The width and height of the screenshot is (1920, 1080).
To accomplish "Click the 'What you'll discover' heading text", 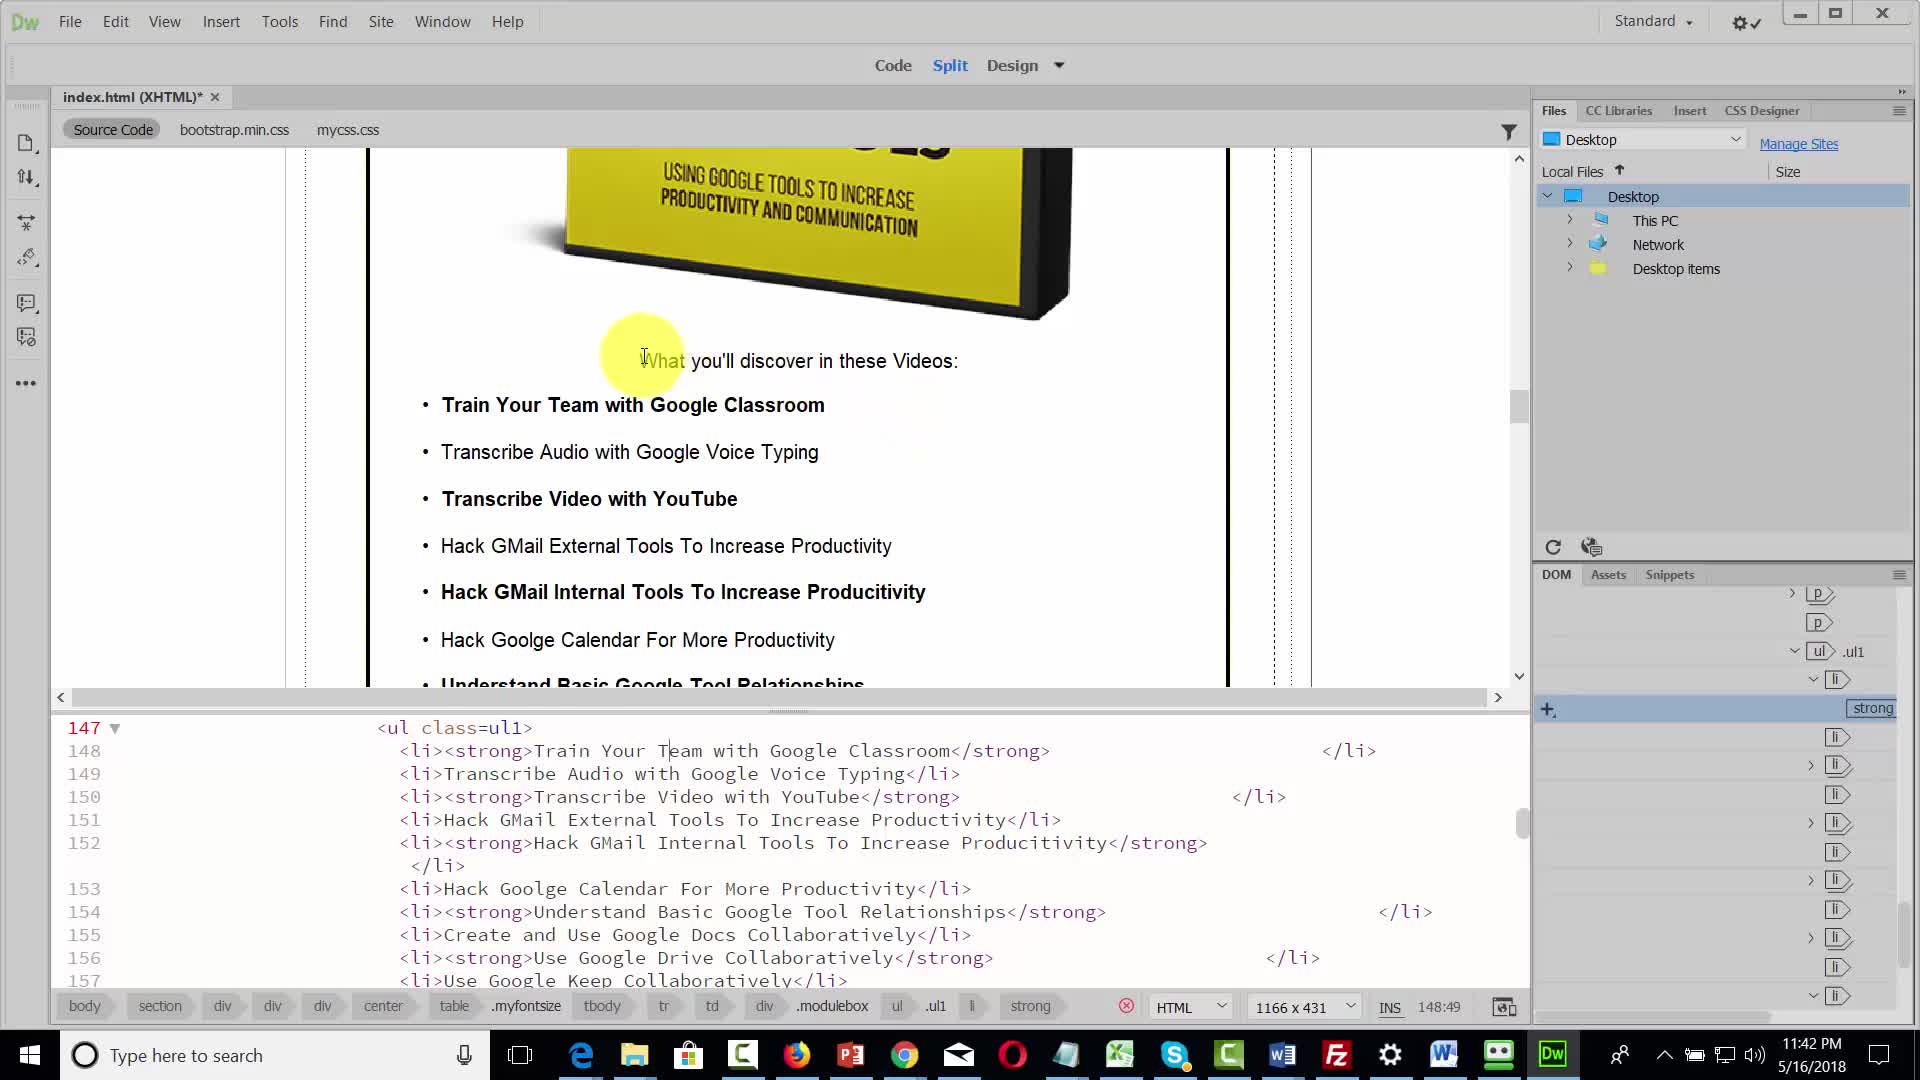I will (x=799, y=361).
